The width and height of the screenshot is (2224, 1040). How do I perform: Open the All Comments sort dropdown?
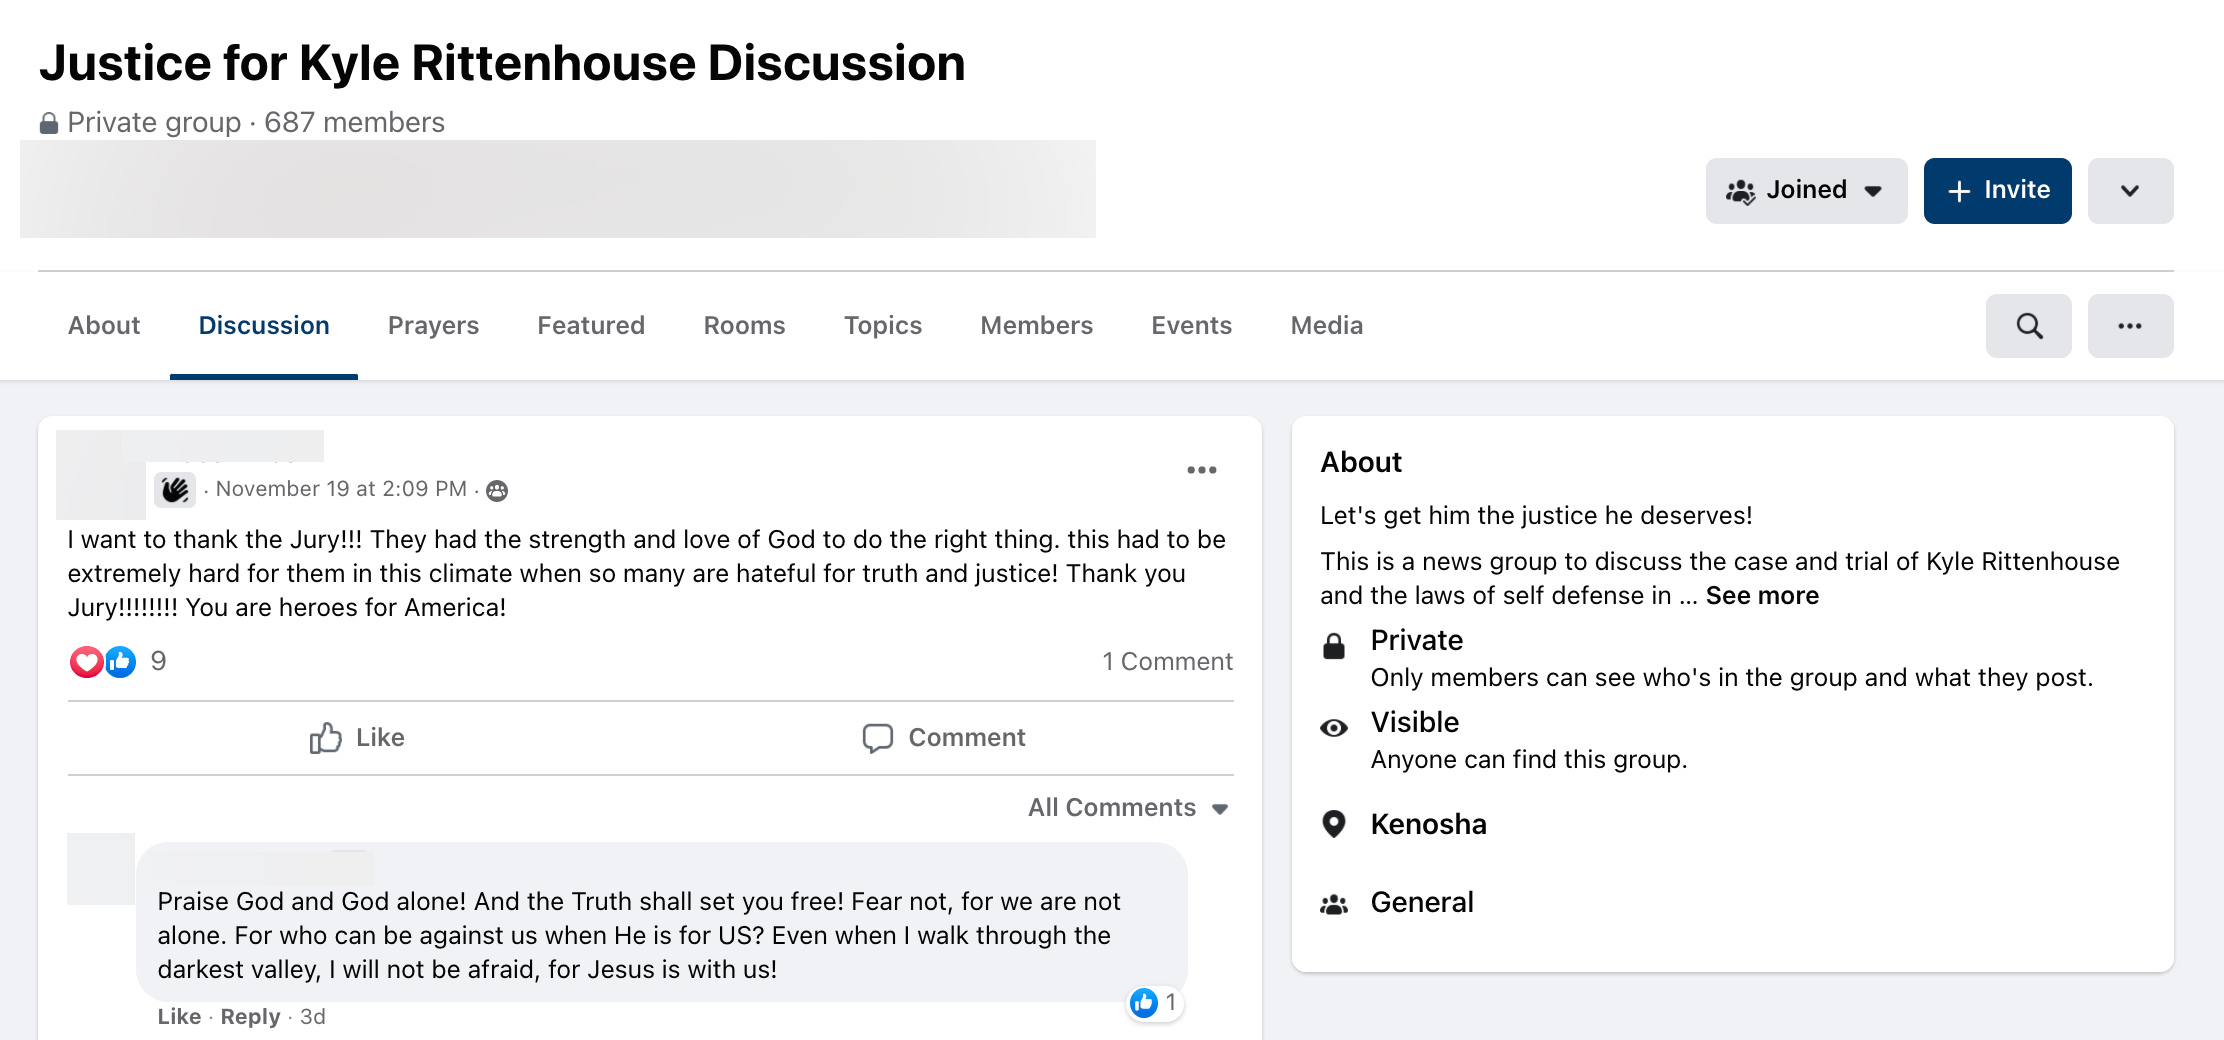1127,807
